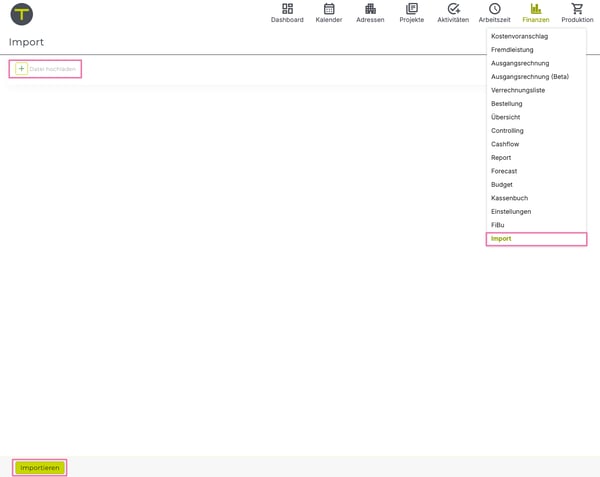Screen dimensions: 600x477
Task: Select the Aktivitäten checkmark icon
Action: pos(453,9)
